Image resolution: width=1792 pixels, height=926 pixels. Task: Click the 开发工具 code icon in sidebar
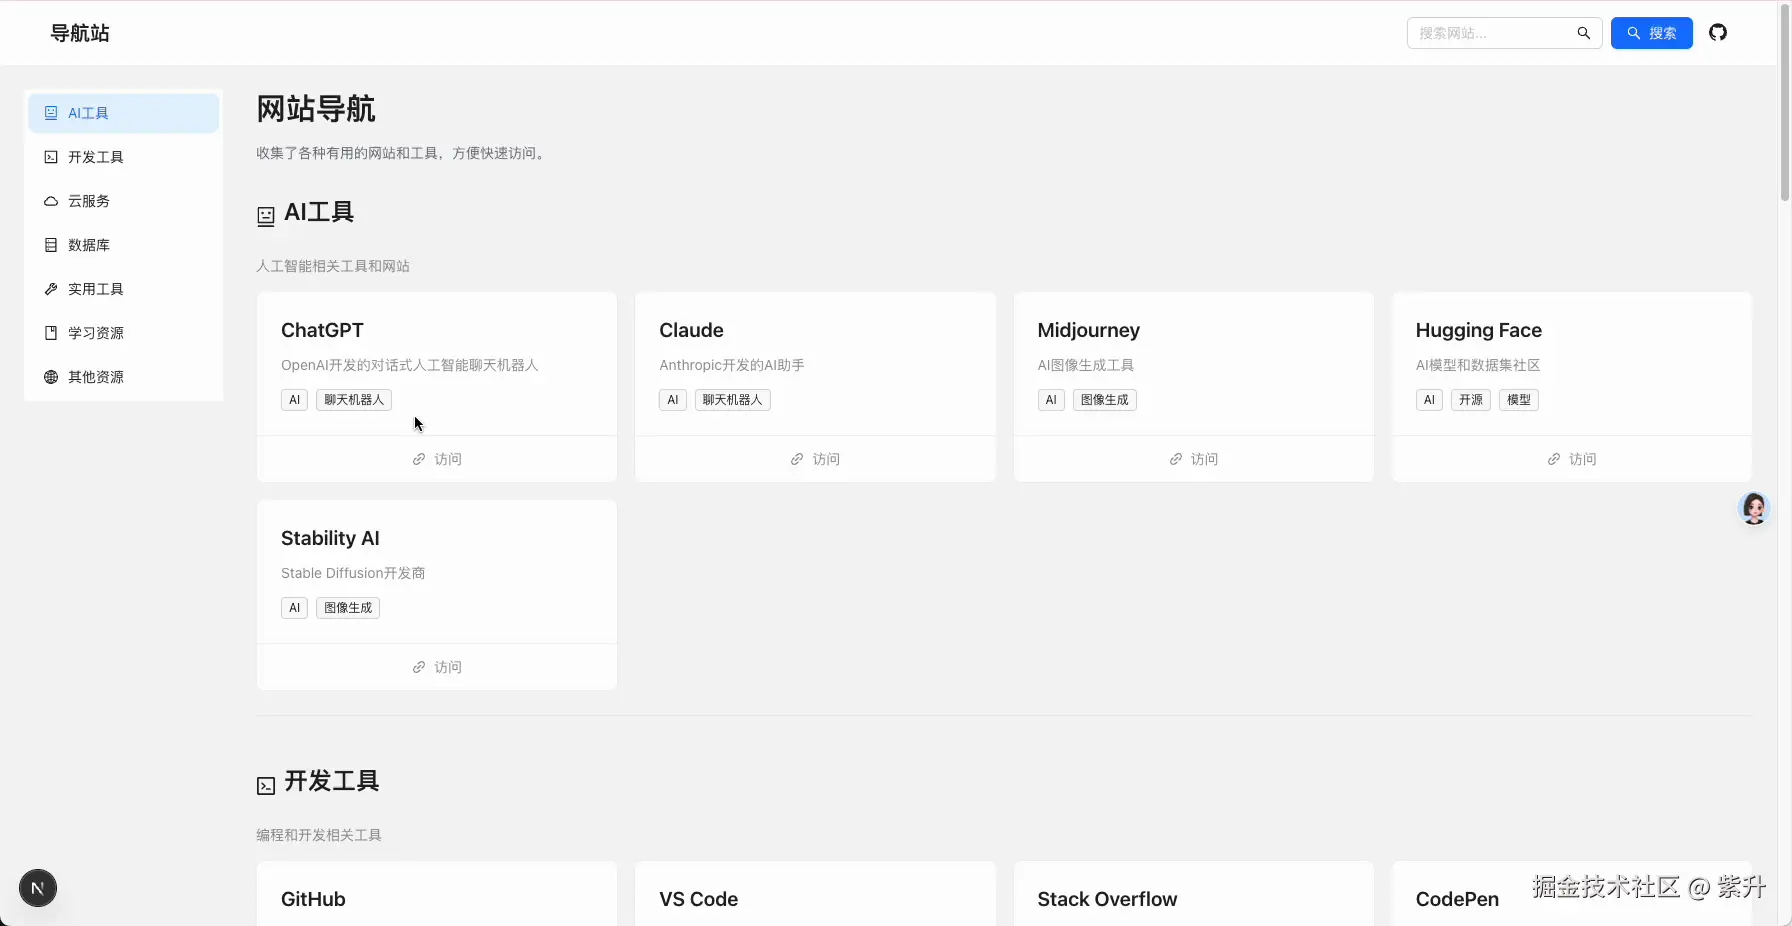(x=49, y=157)
